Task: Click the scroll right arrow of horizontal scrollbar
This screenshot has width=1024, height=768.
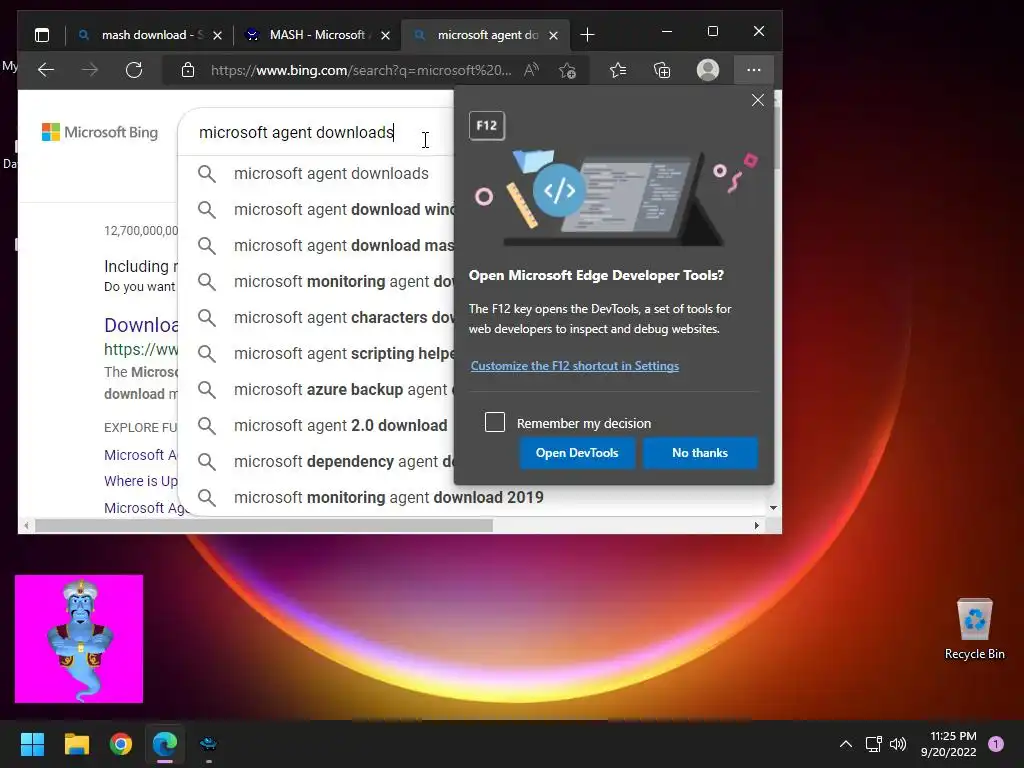Action: click(x=756, y=526)
